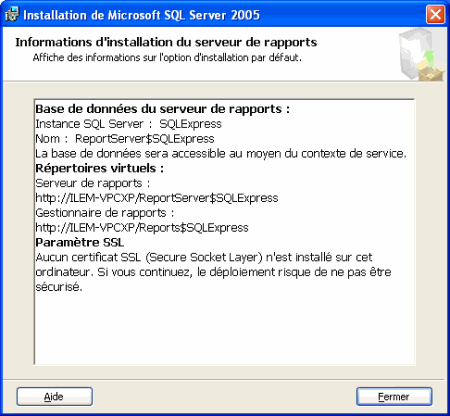Viewport: 450px width, 416px height.
Task: Click the Gestionnaire de rapports : label
Action: [105, 213]
